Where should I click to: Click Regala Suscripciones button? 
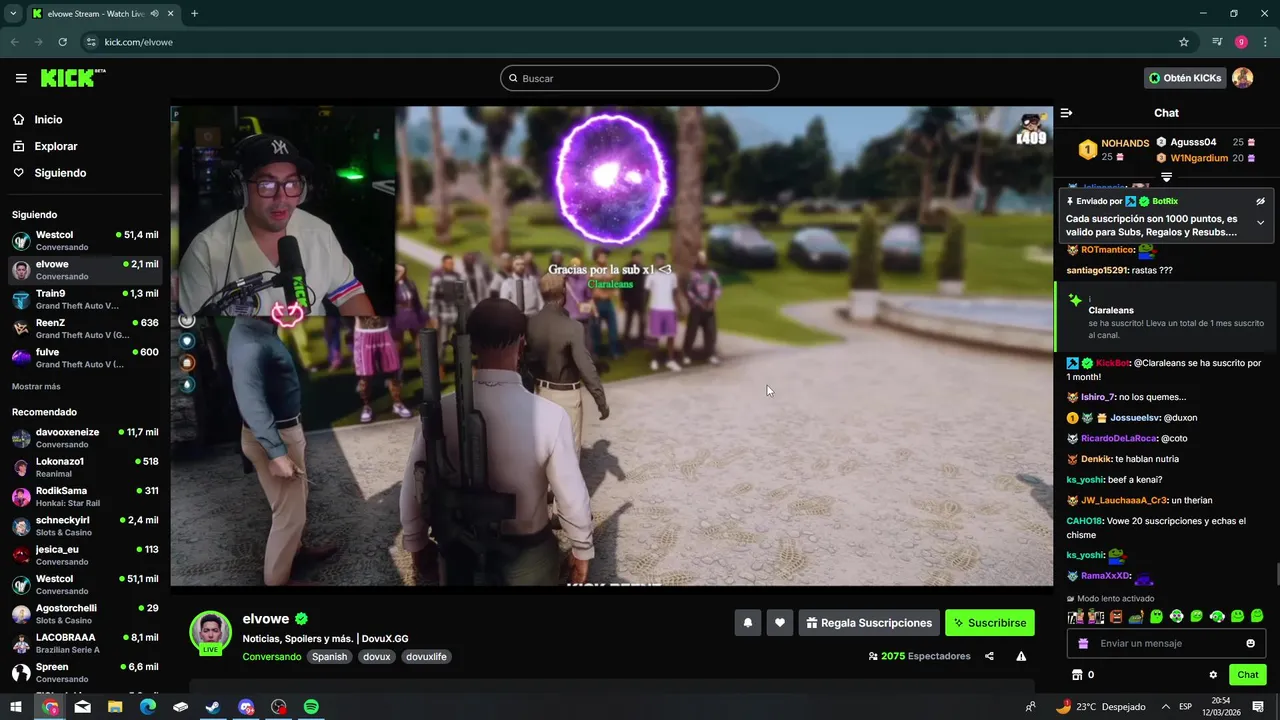pos(869,623)
